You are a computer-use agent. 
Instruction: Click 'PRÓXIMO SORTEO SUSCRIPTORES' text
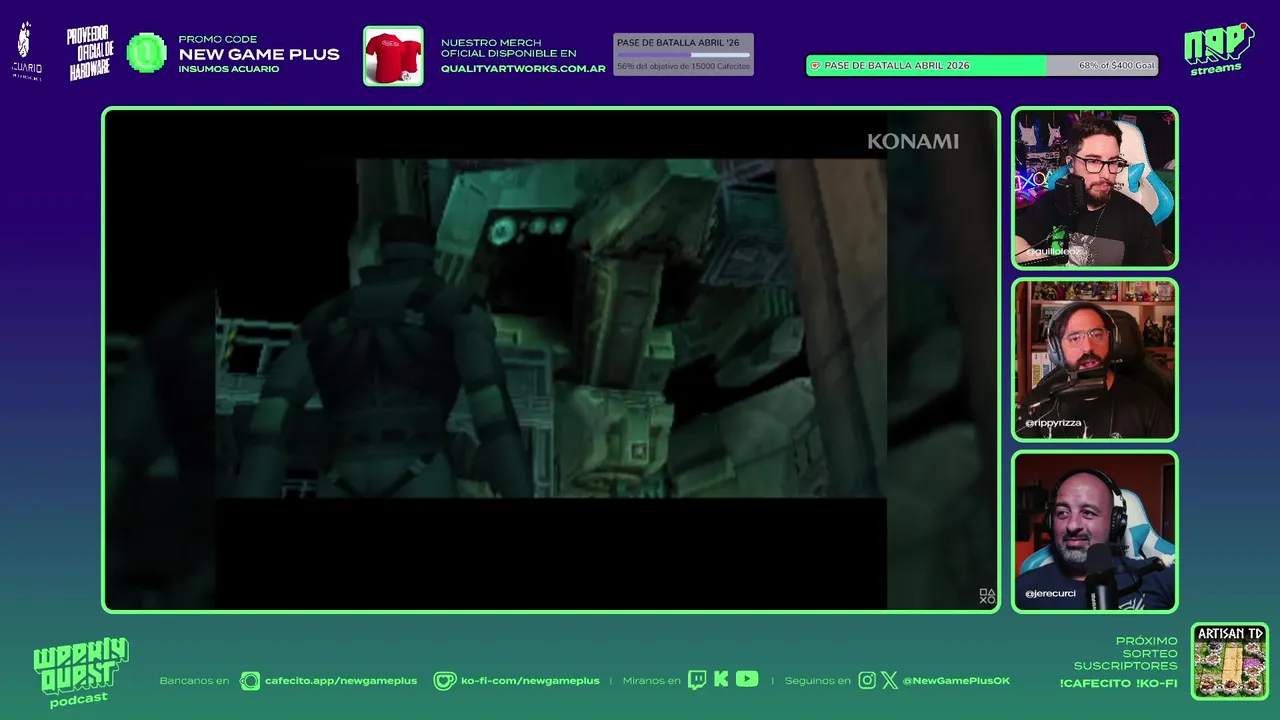[1126, 653]
